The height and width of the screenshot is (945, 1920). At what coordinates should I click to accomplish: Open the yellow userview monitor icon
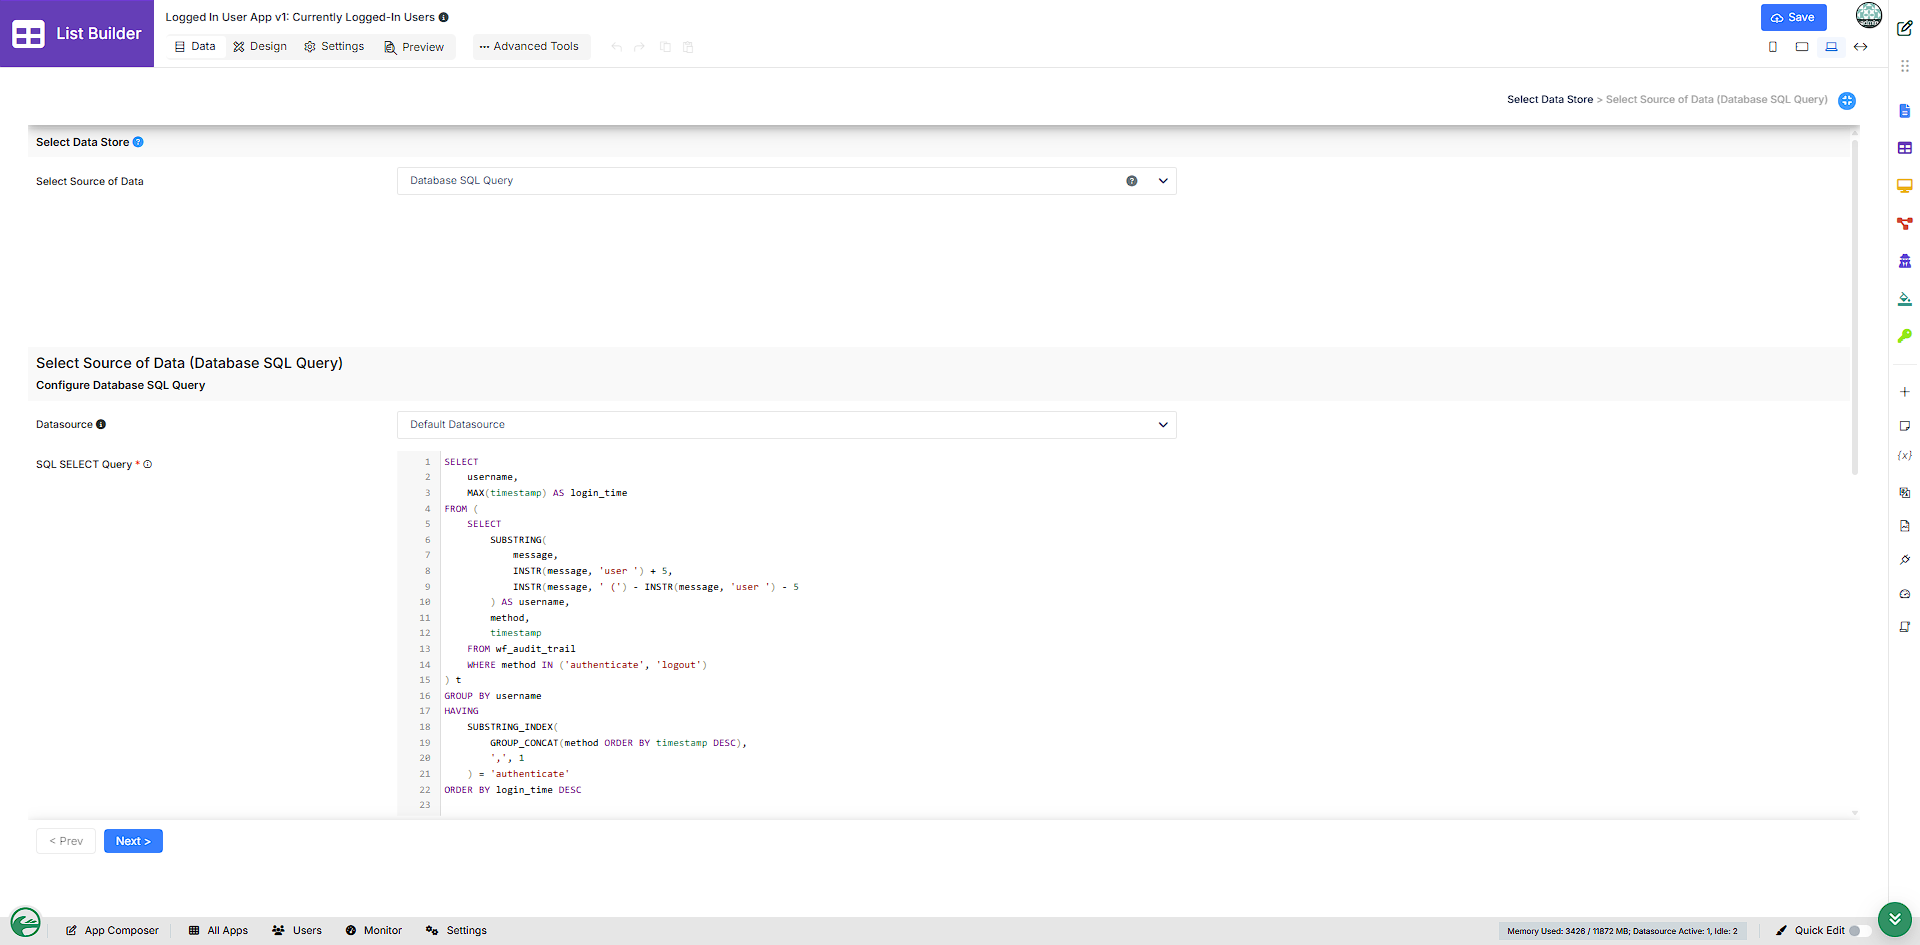point(1904,186)
